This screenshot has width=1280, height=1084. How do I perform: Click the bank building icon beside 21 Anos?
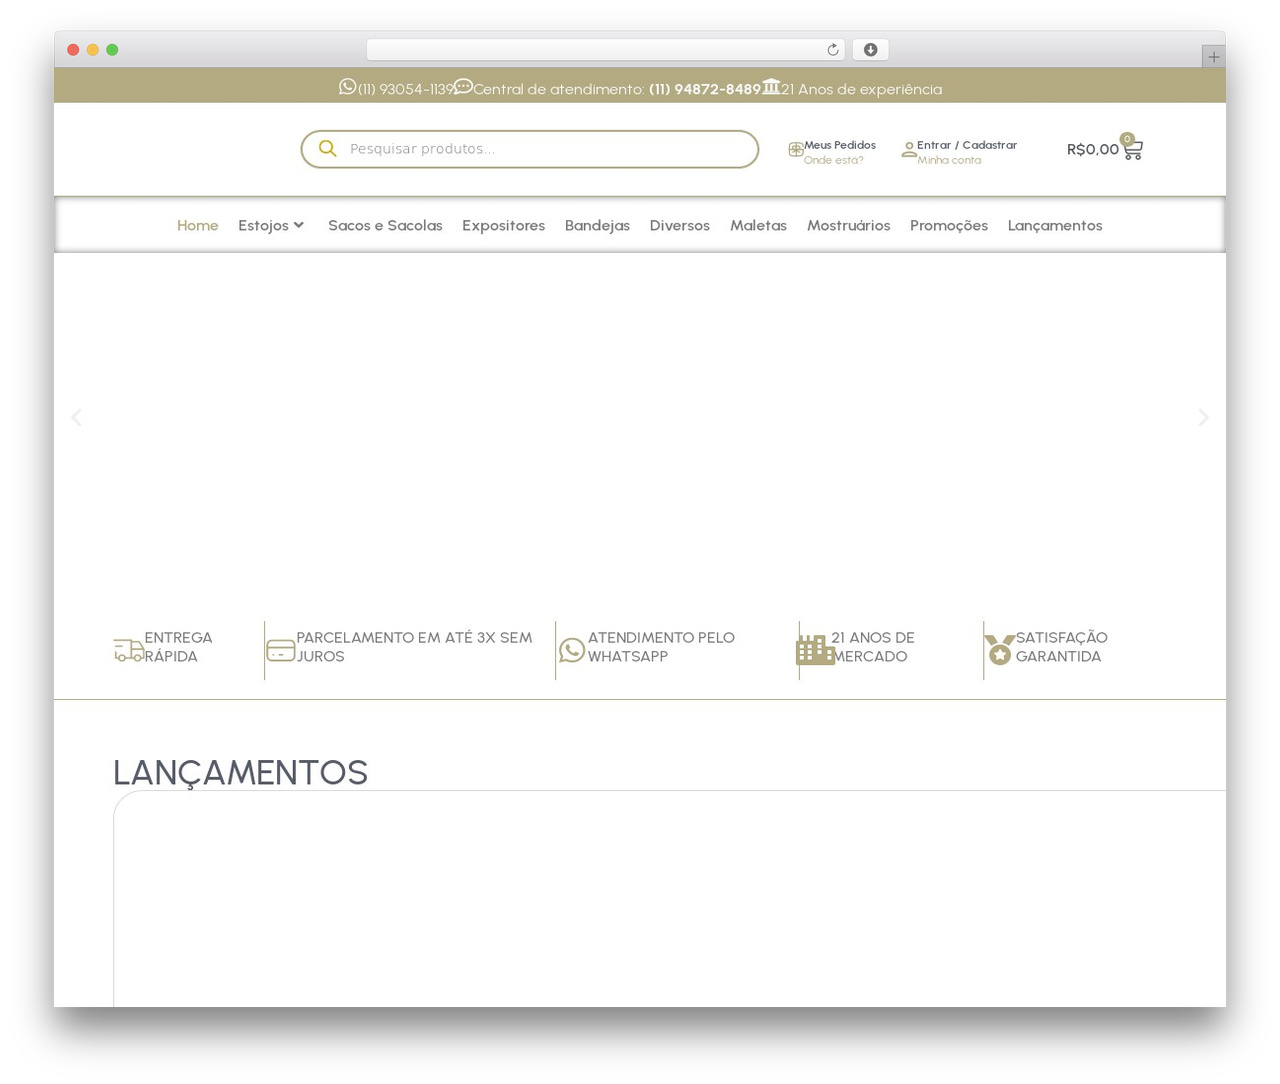pyautogui.click(x=771, y=87)
